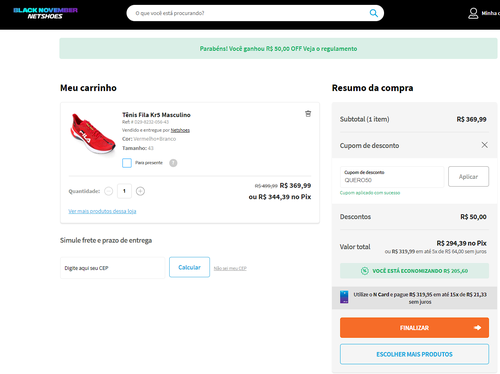Open Ver mais produtos dessa loja link
Viewport: 500px width, 374px height.
102,211
